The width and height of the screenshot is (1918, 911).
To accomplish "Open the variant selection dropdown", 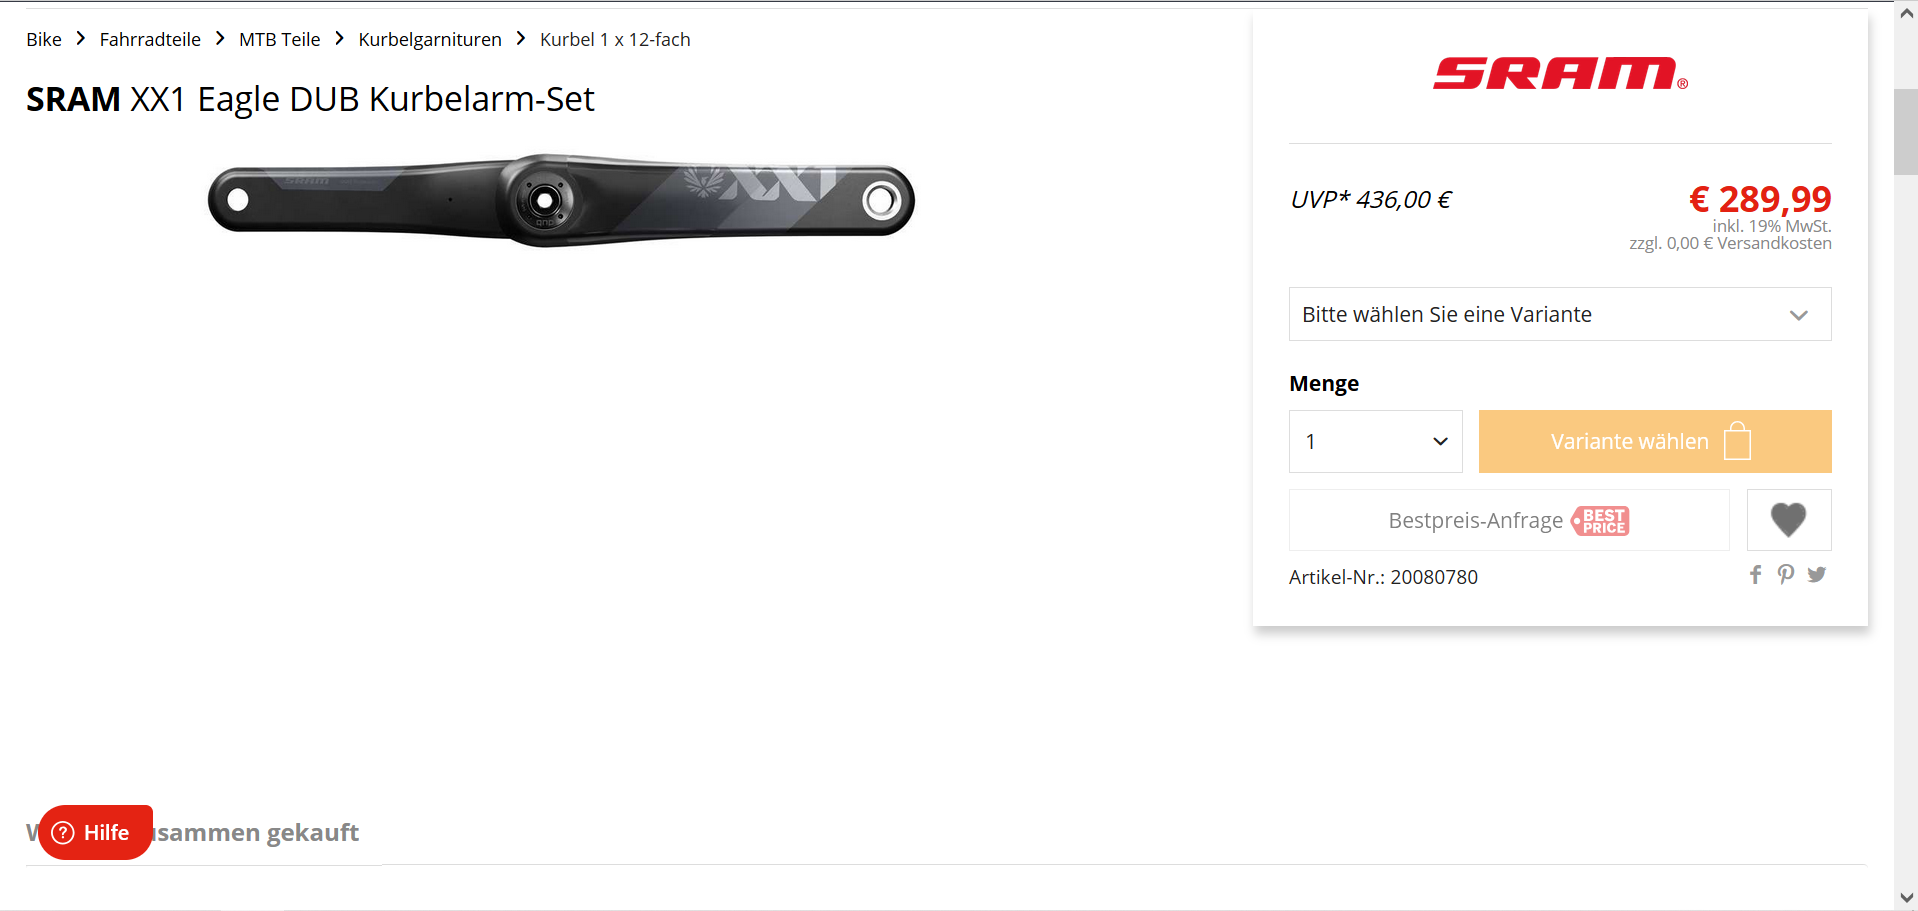I will click(1560, 314).
